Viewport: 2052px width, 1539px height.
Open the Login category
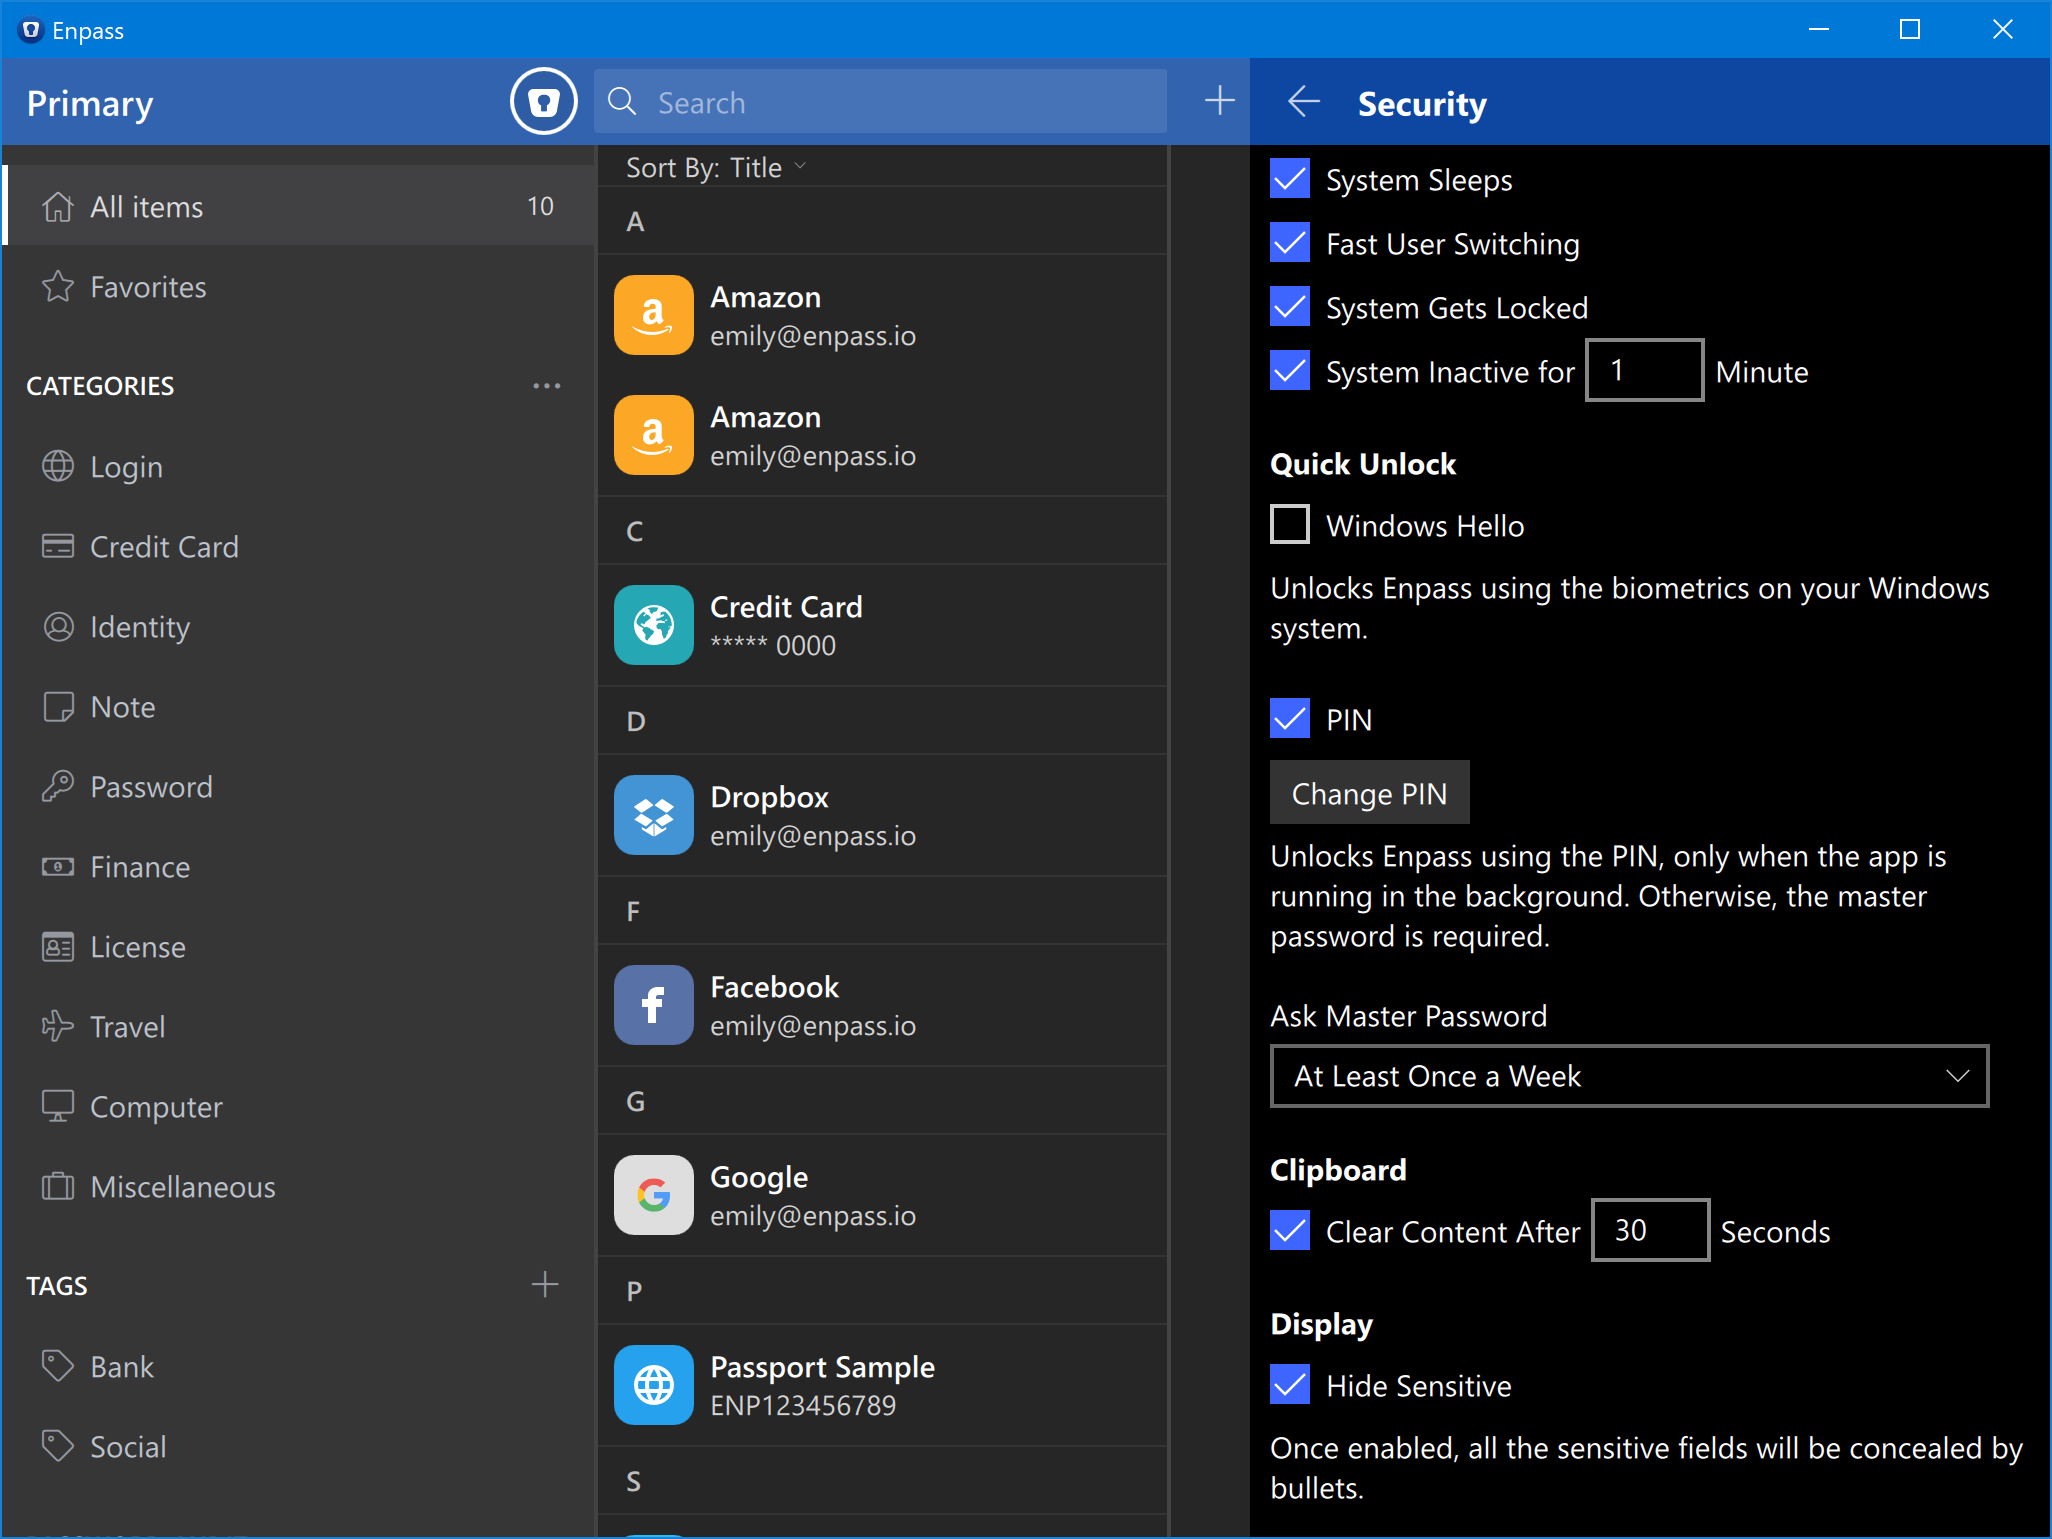(x=299, y=467)
